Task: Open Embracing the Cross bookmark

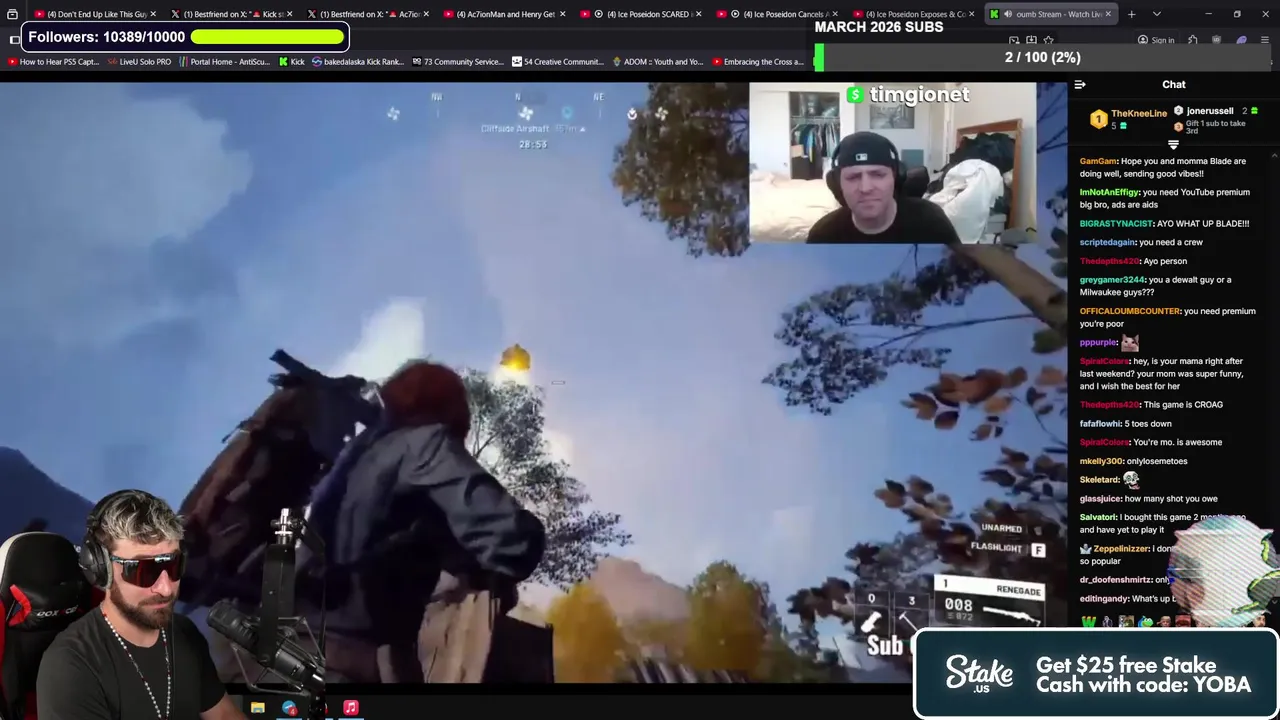Action: (x=757, y=62)
